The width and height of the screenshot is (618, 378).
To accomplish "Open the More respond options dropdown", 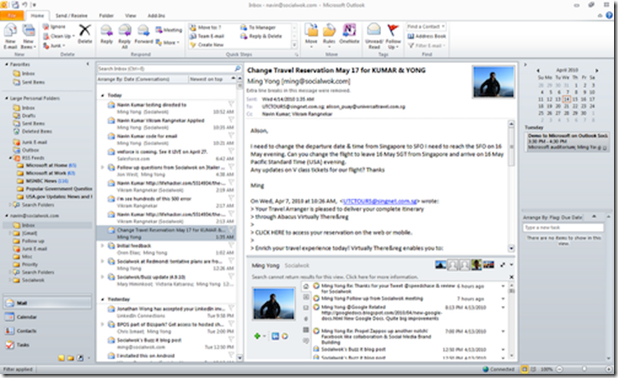I will pos(168,42).
